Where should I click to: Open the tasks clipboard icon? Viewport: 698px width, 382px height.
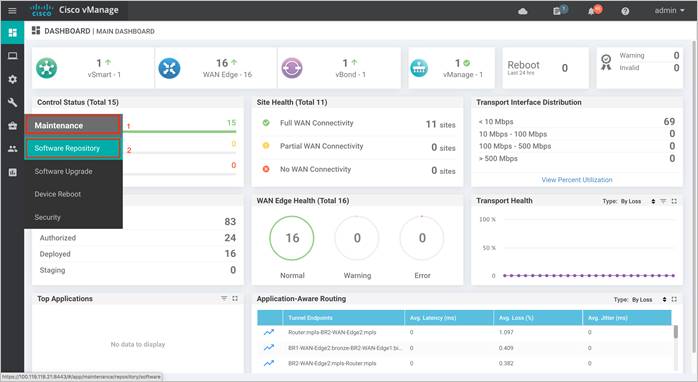point(557,11)
